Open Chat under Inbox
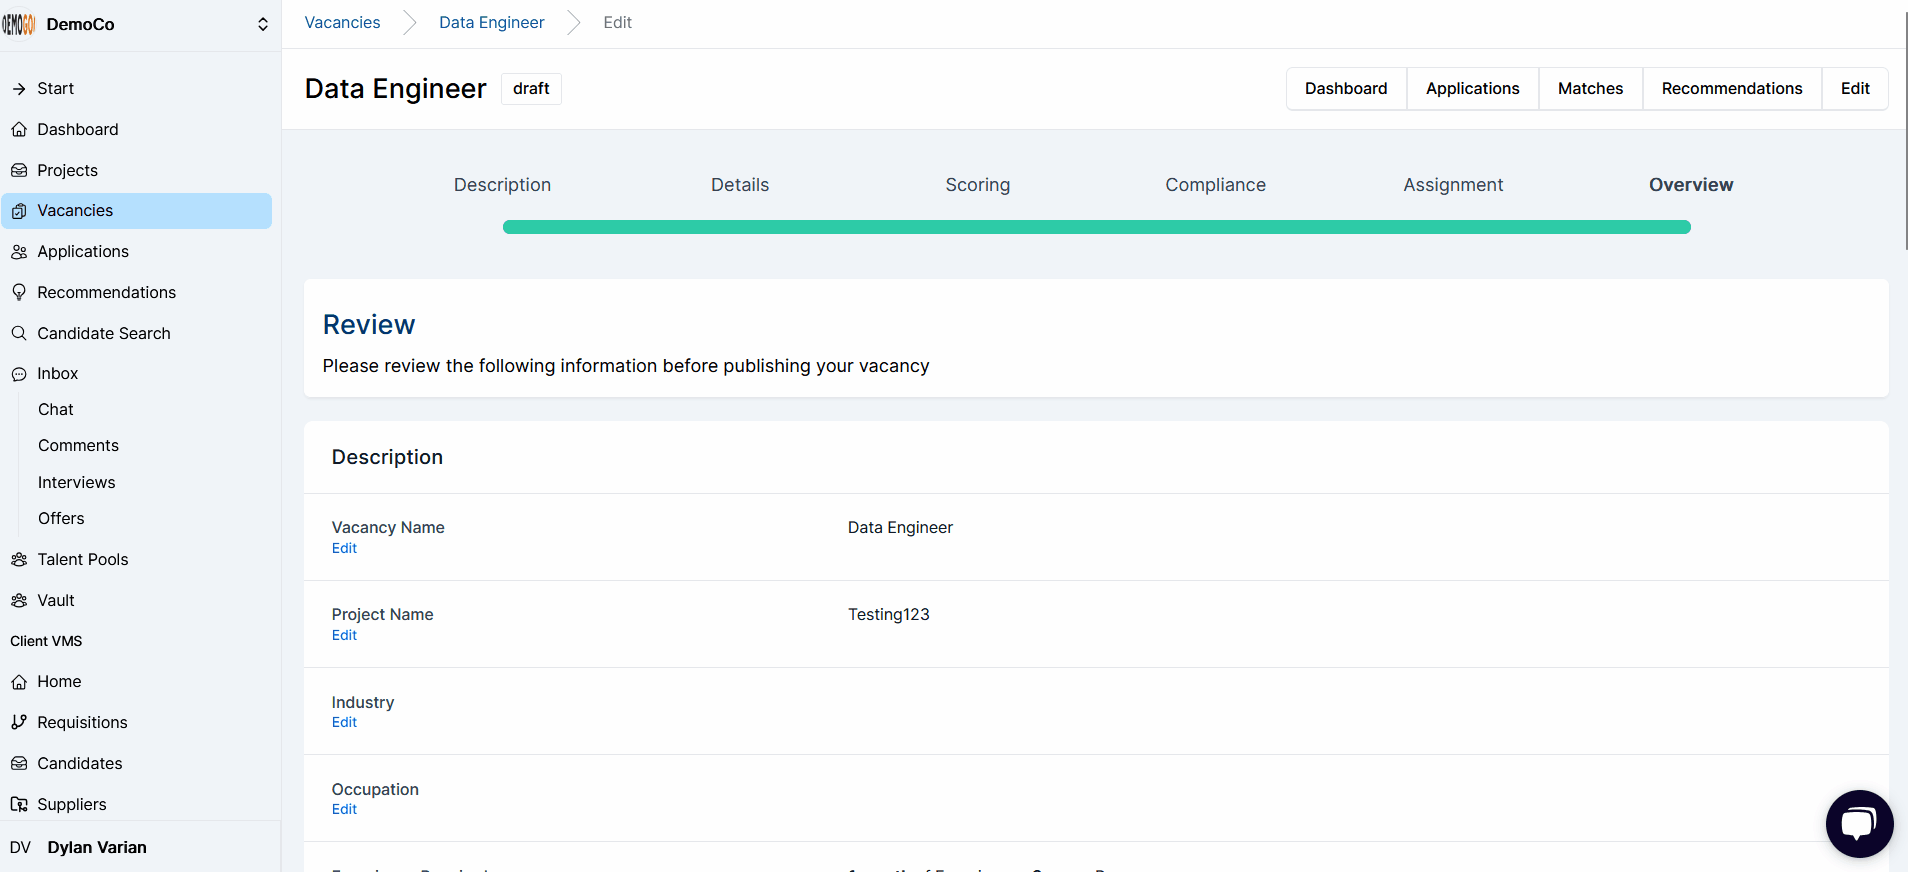The width and height of the screenshot is (1908, 872). pos(56,410)
